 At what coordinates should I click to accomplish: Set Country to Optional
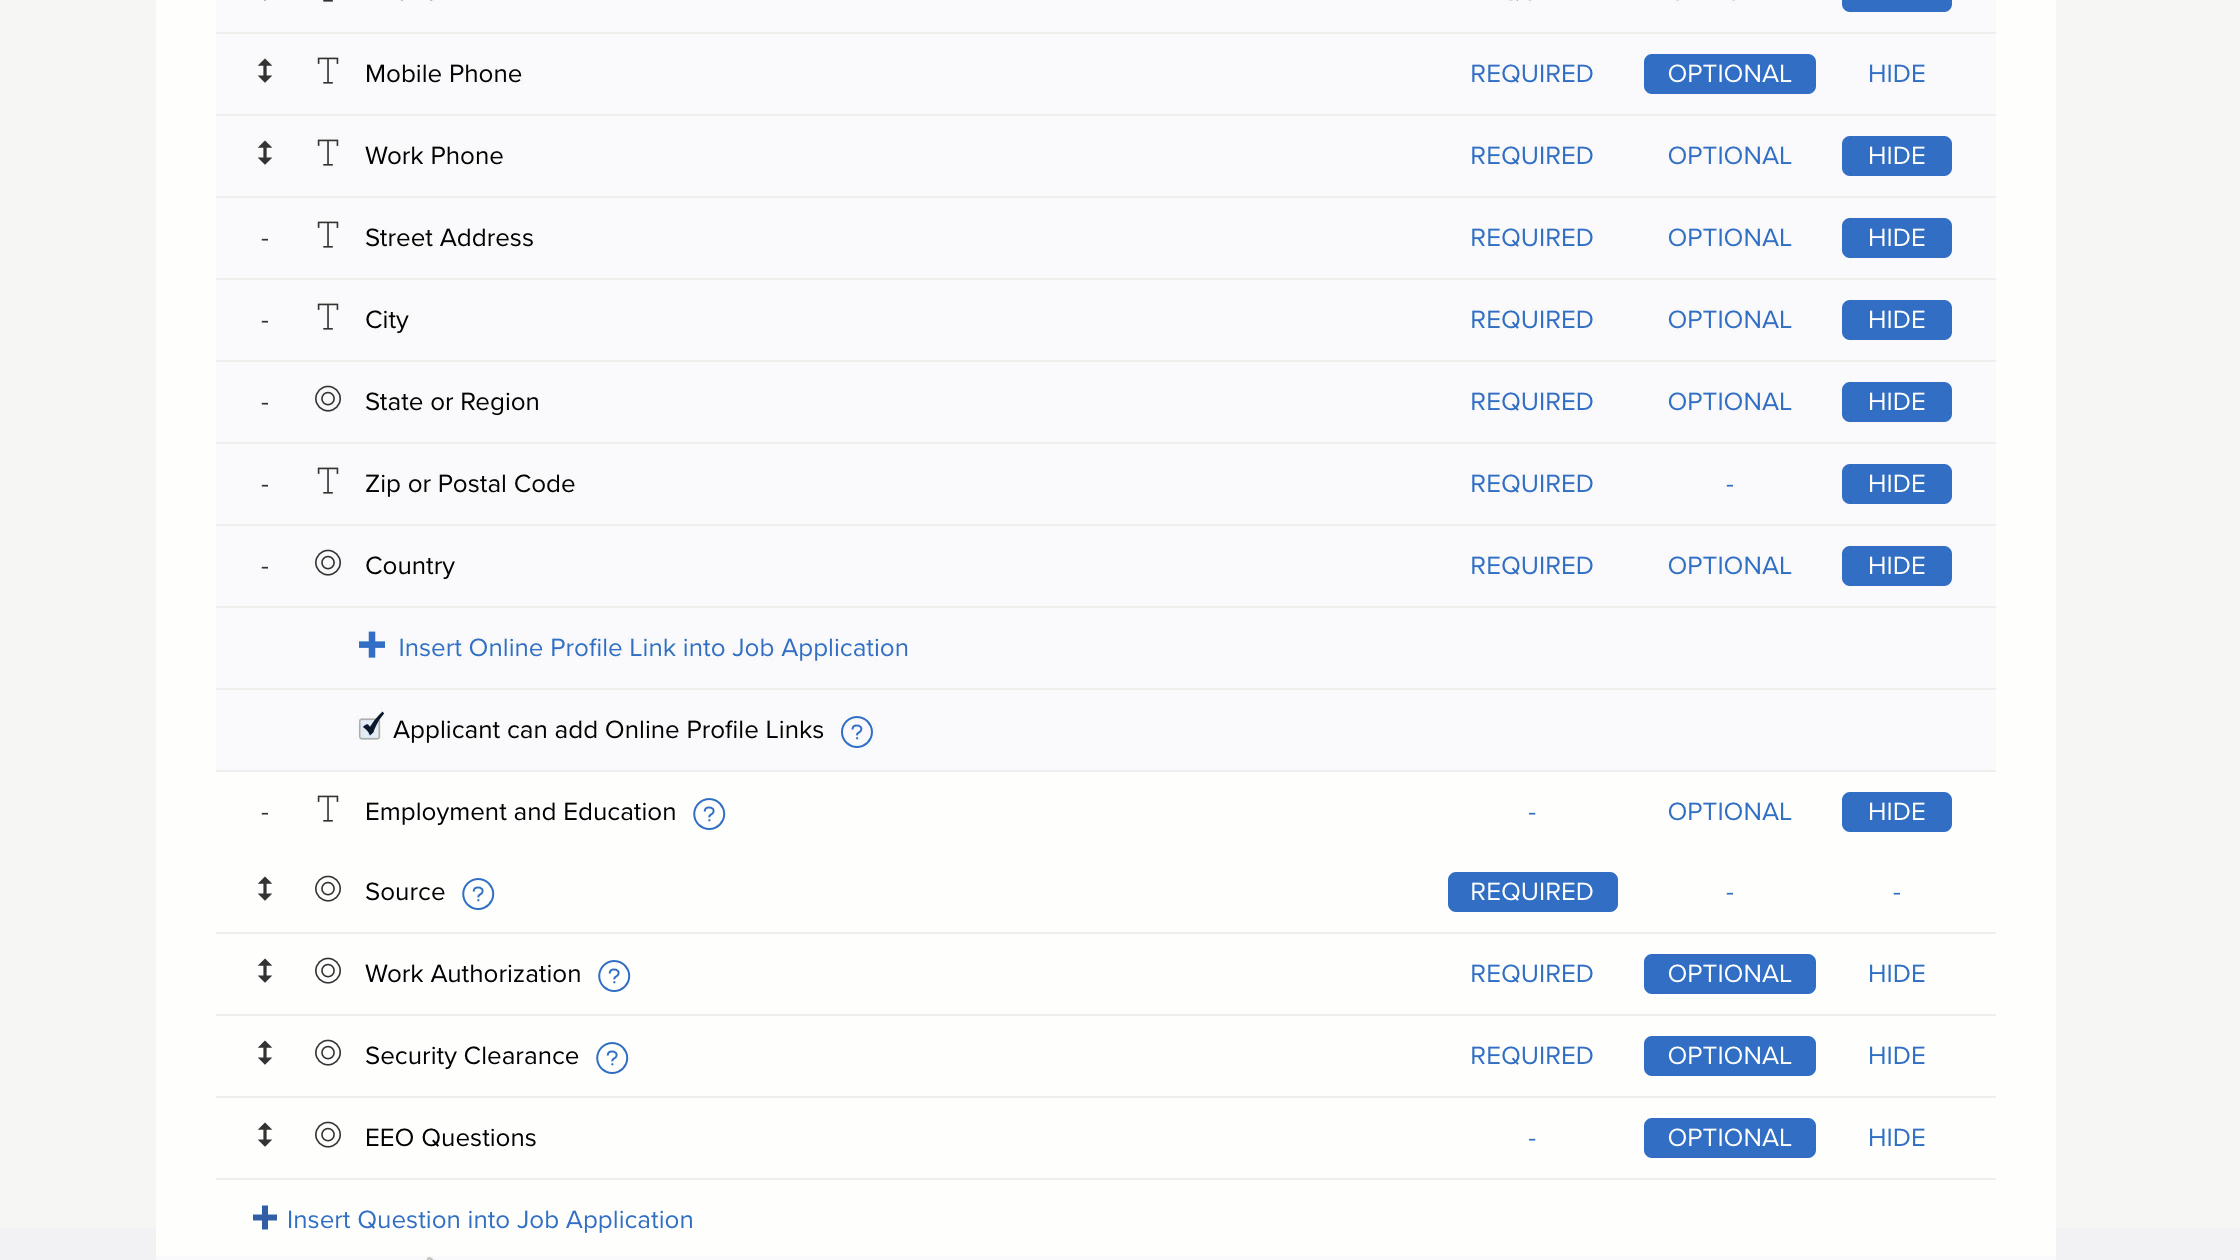(1729, 566)
